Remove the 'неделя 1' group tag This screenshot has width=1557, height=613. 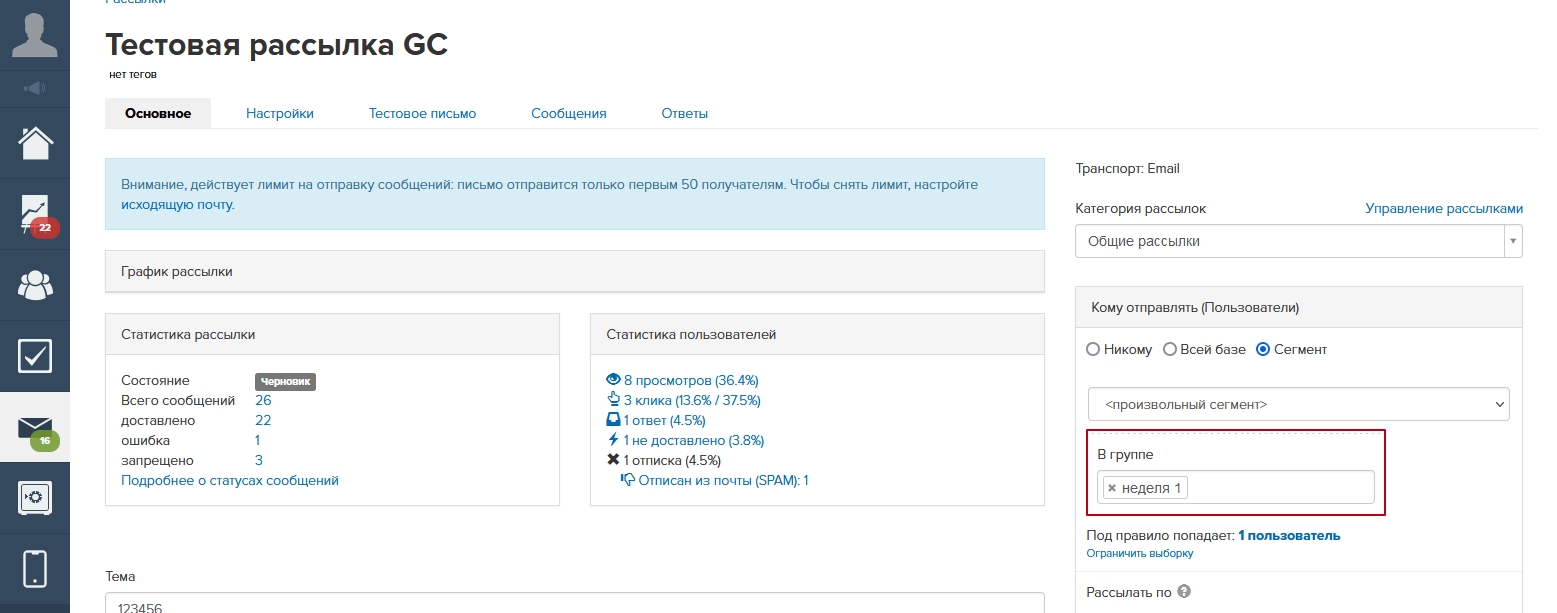coord(1112,488)
